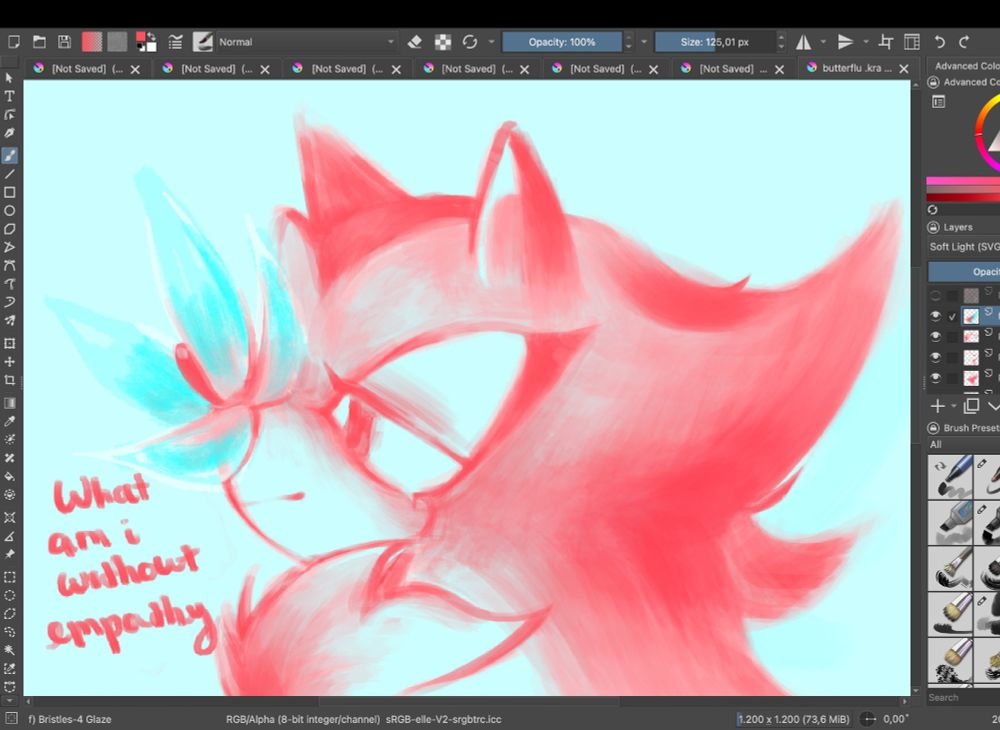
Task: Select the Elliptical Selection tool
Action: click(x=10, y=595)
